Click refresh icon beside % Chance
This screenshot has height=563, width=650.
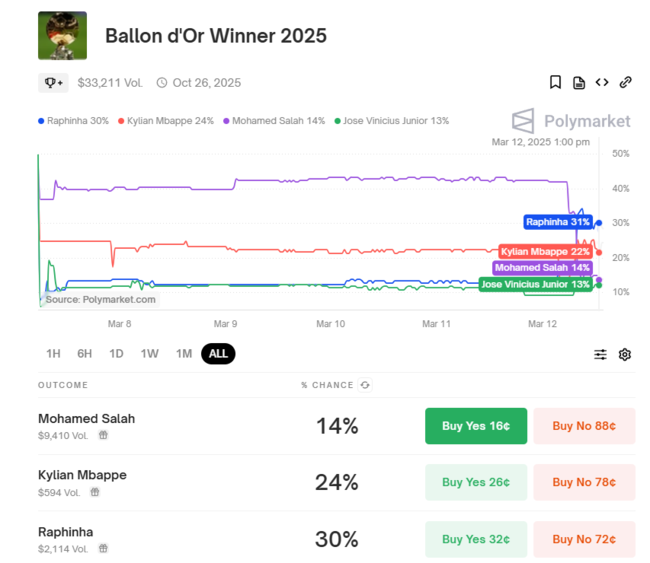click(365, 385)
